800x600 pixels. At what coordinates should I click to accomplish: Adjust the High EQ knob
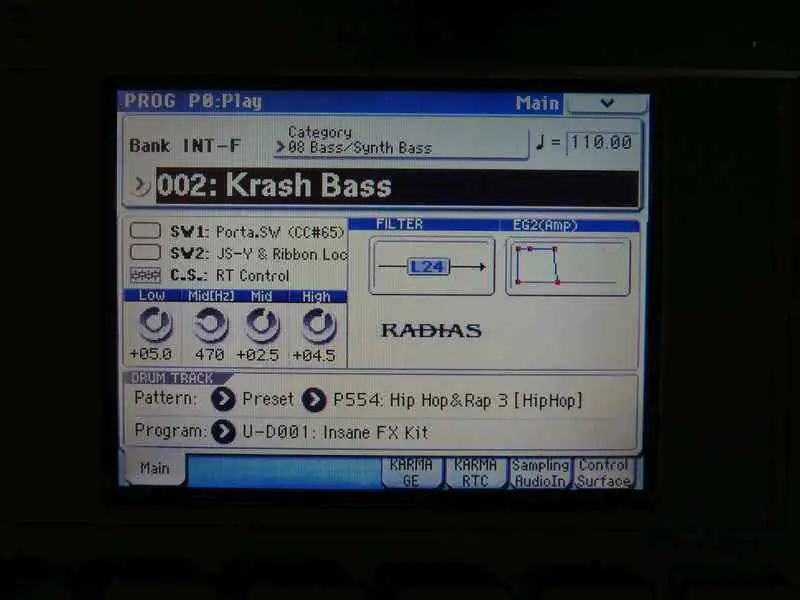click(317, 324)
